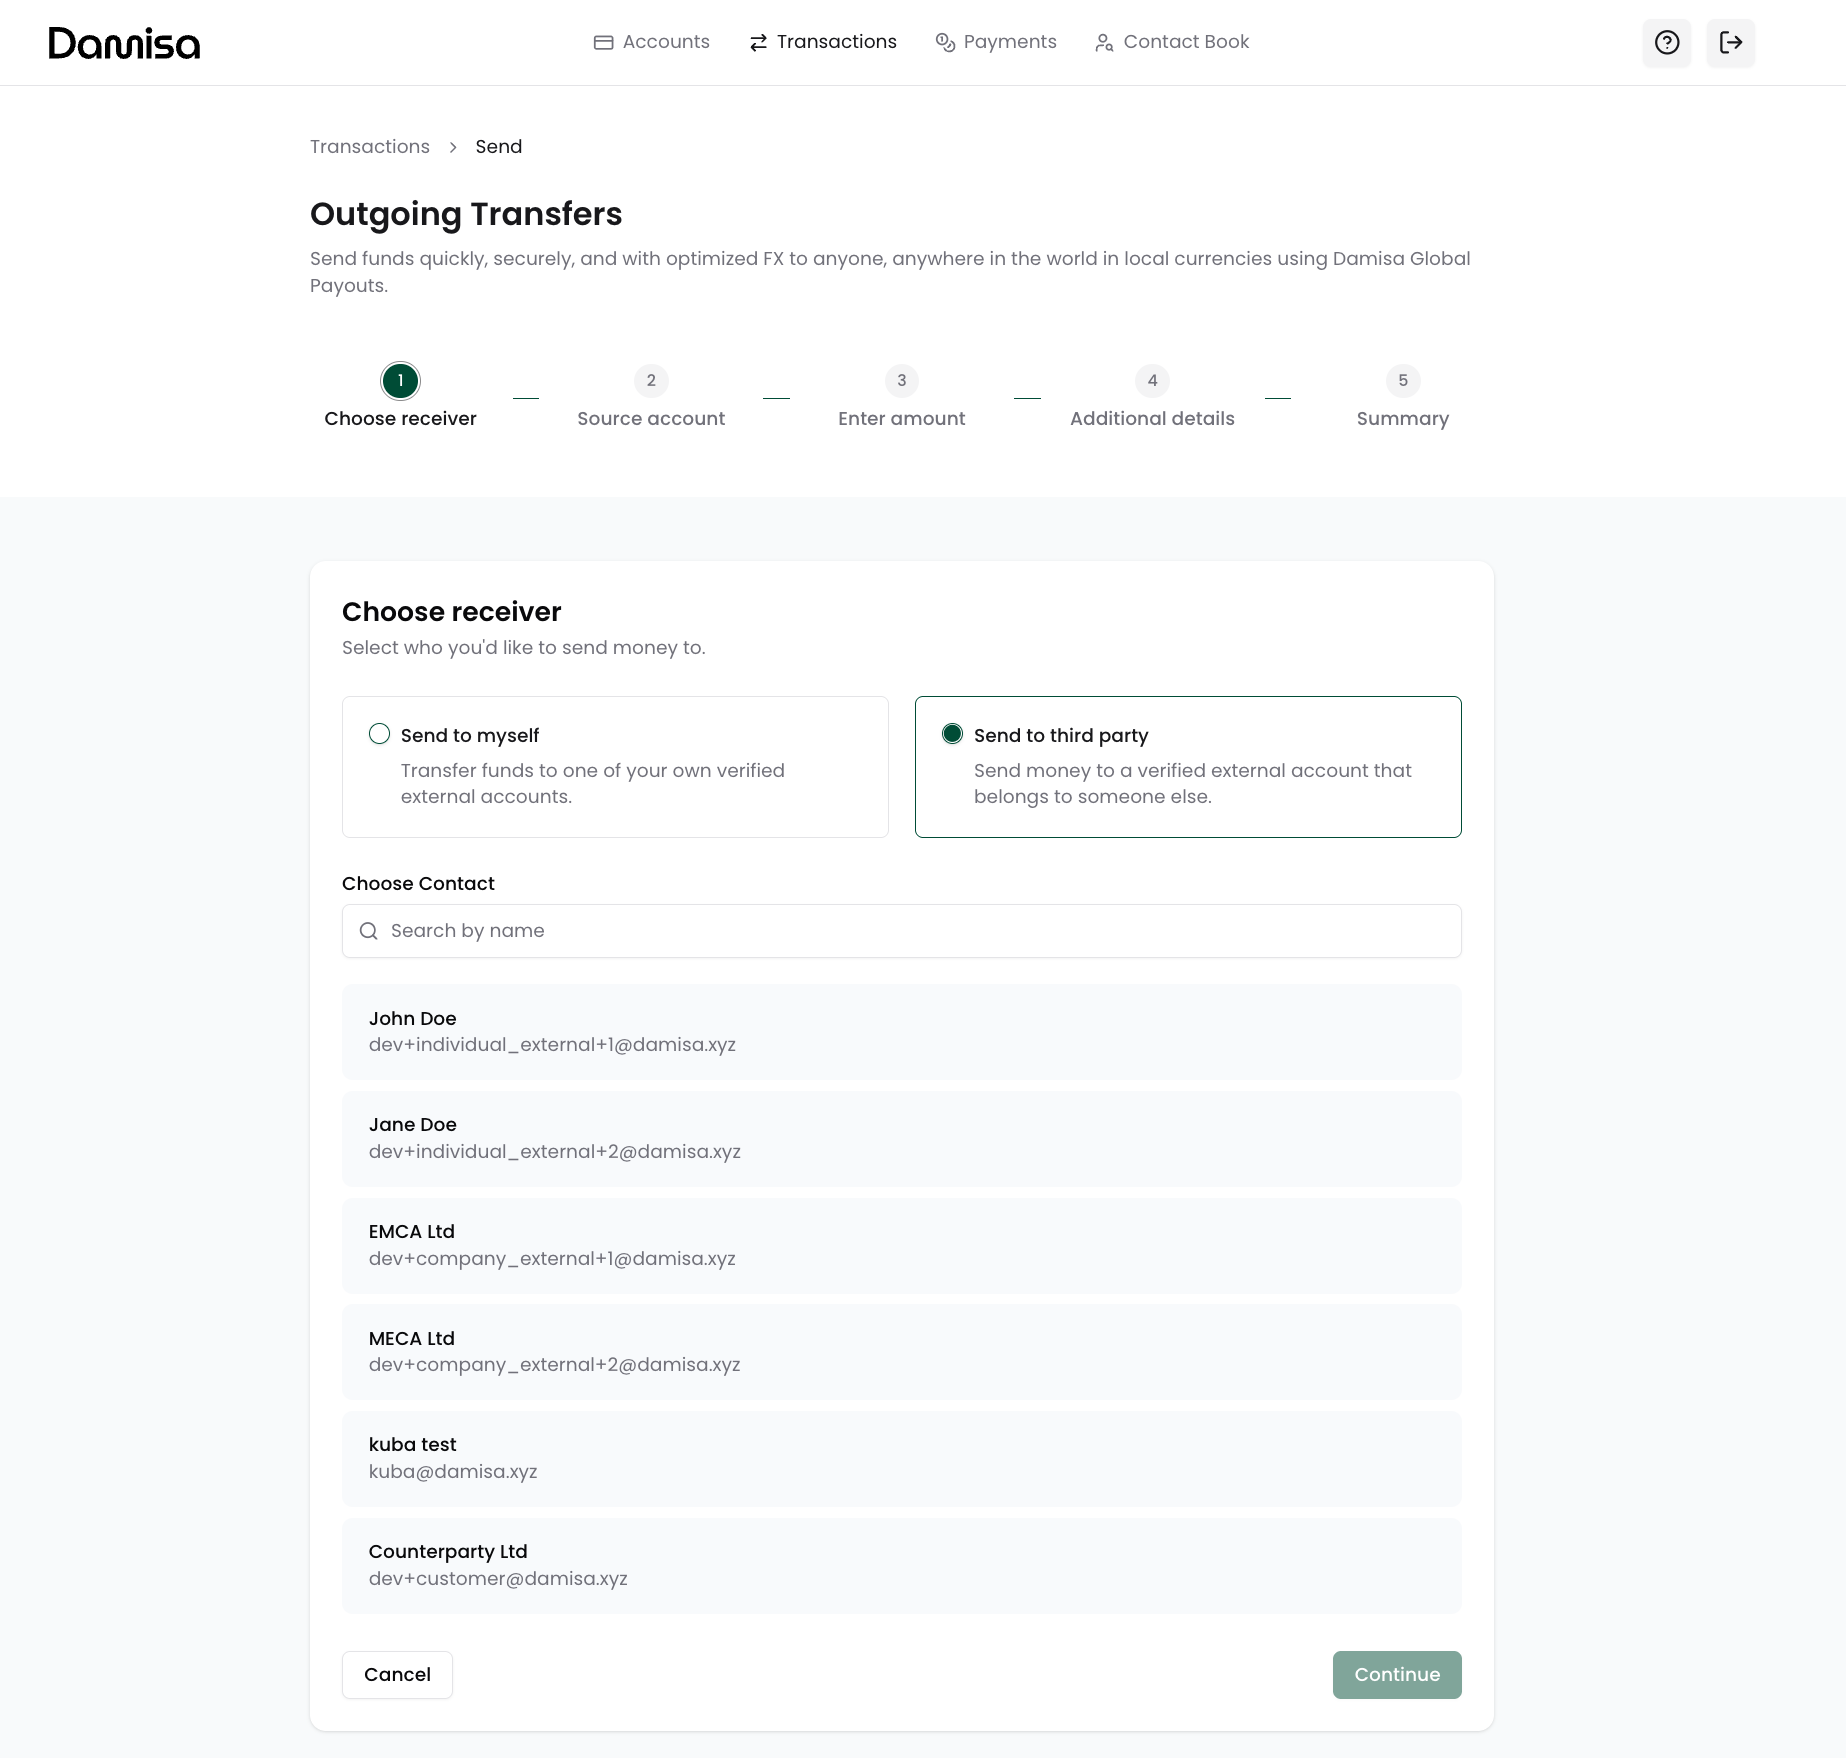Click the Damisa logo

click(x=124, y=43)
